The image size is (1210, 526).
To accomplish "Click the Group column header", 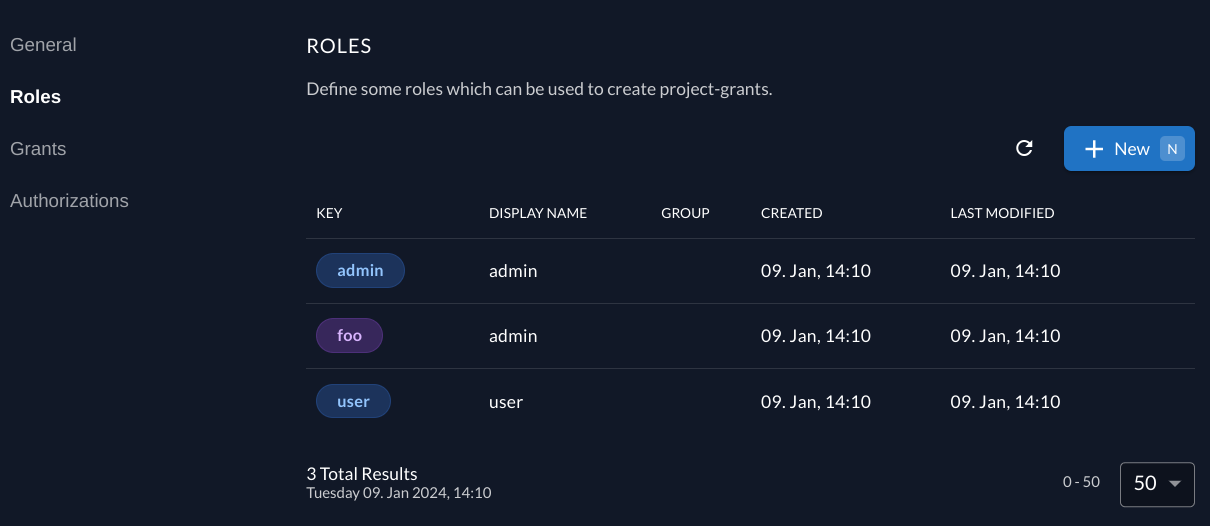I will [x=685, y=213].
